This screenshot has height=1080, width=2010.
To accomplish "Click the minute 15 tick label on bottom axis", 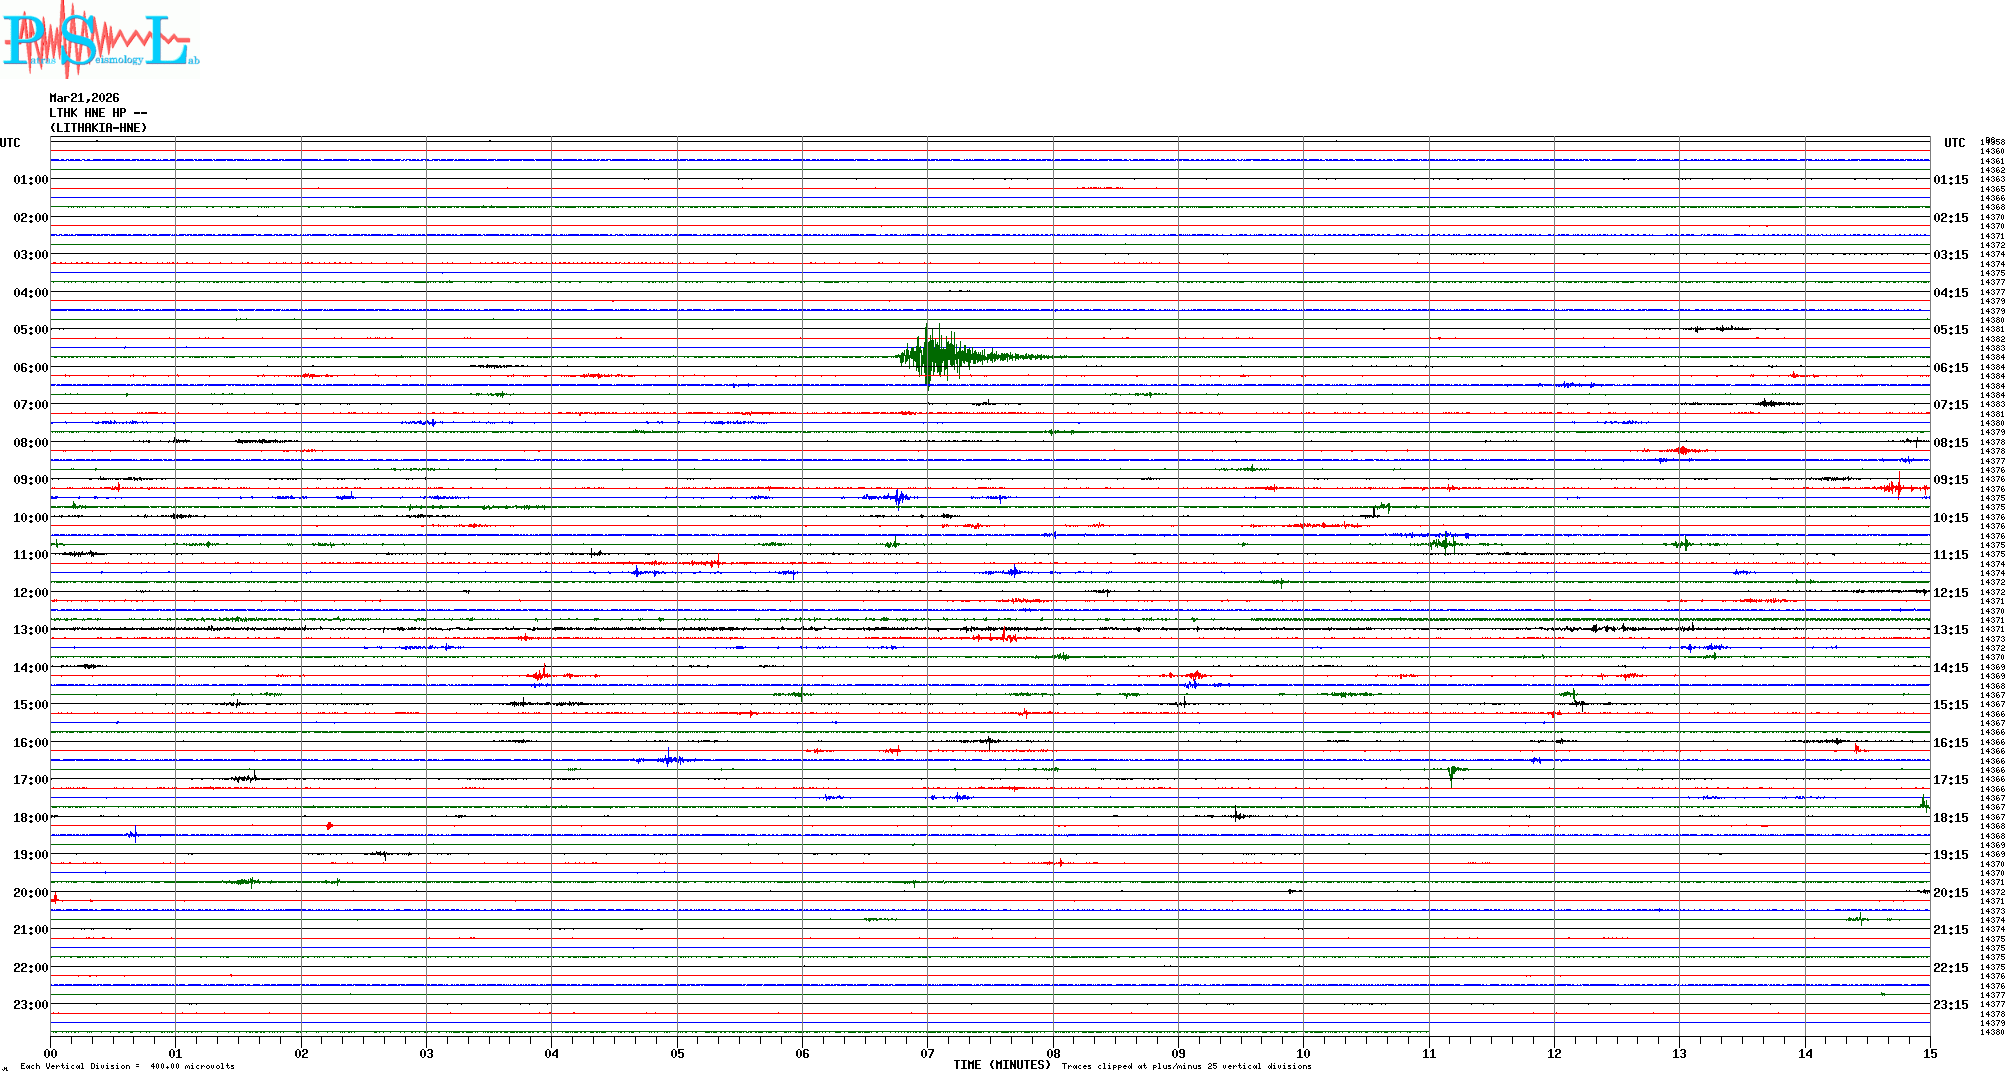I will [1929, 1054].
